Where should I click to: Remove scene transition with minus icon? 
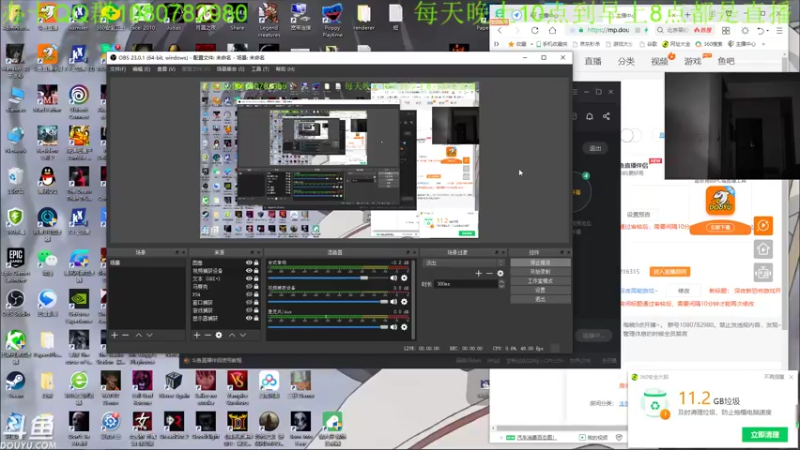(489, 273)
